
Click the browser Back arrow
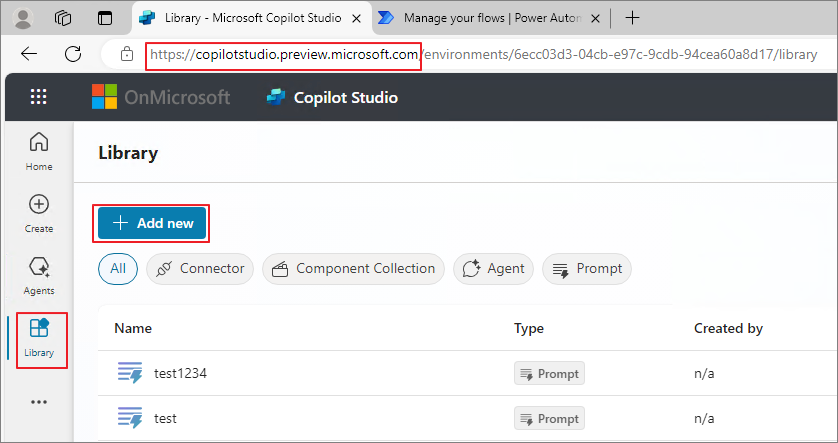coord(29,53)
